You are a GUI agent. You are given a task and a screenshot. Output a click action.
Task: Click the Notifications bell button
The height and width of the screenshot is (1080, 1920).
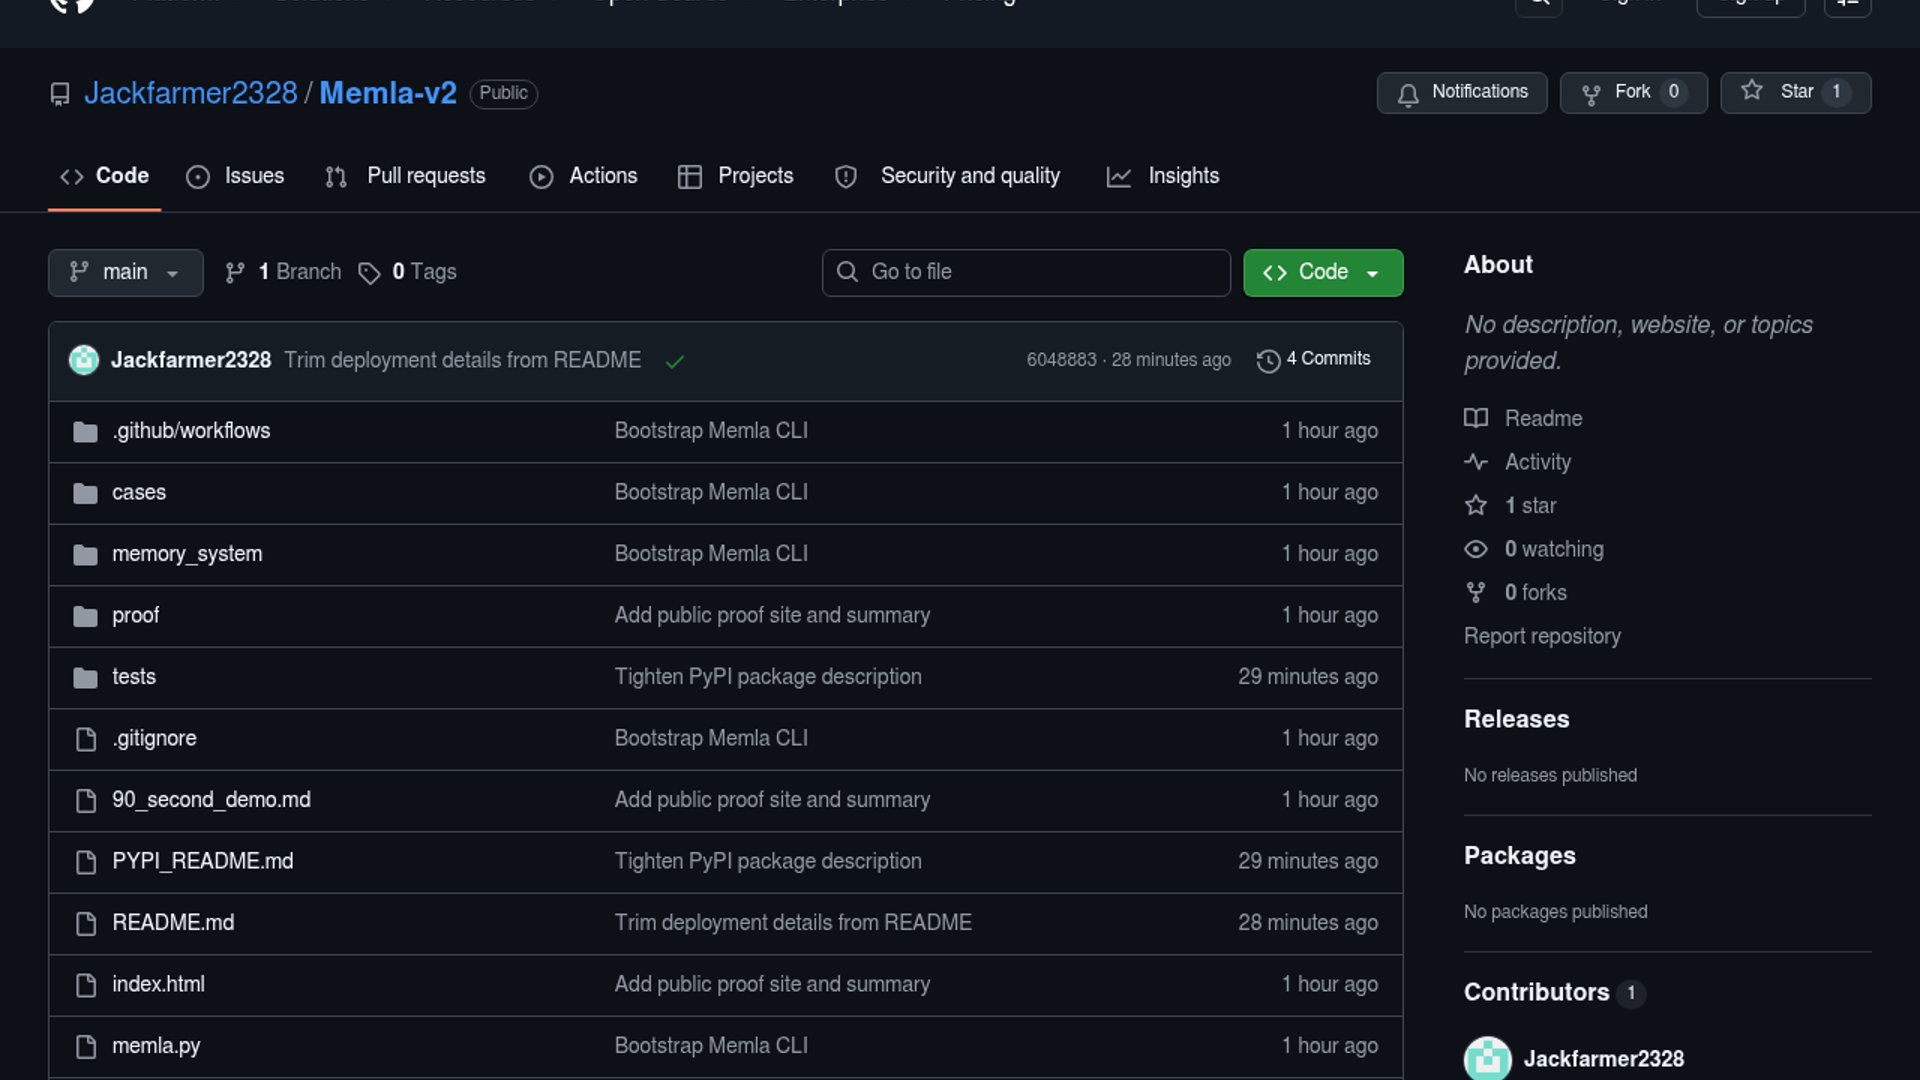[1461, 92]
